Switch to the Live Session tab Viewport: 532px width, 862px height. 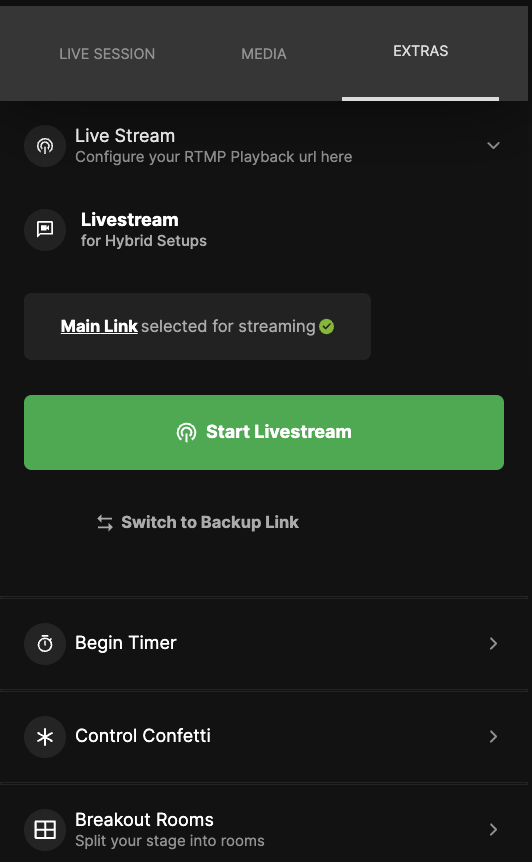click(x=107, y=54)
